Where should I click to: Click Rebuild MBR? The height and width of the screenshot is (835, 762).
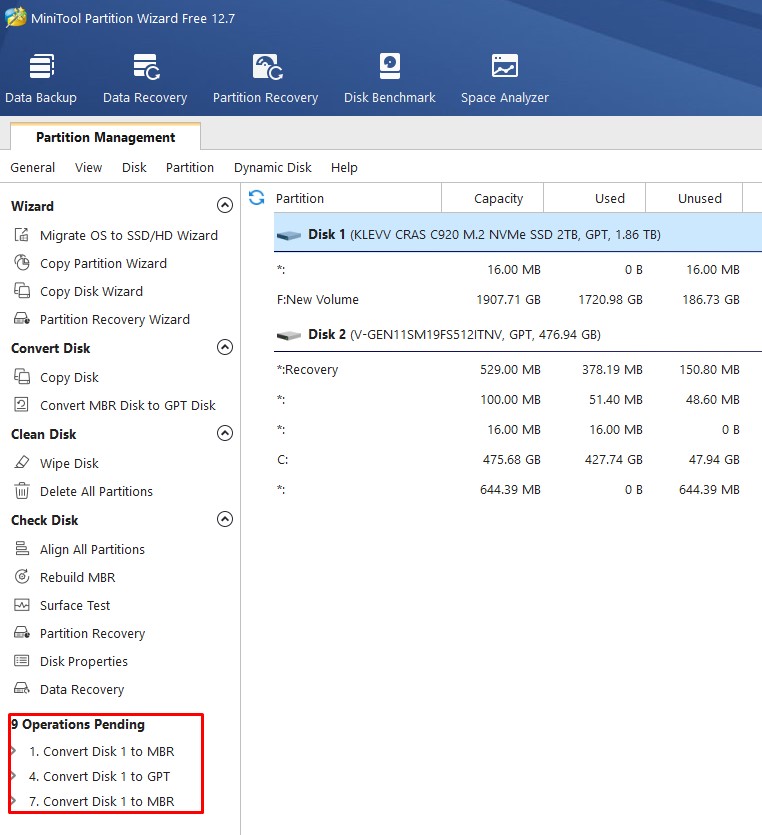coord(77,577)
